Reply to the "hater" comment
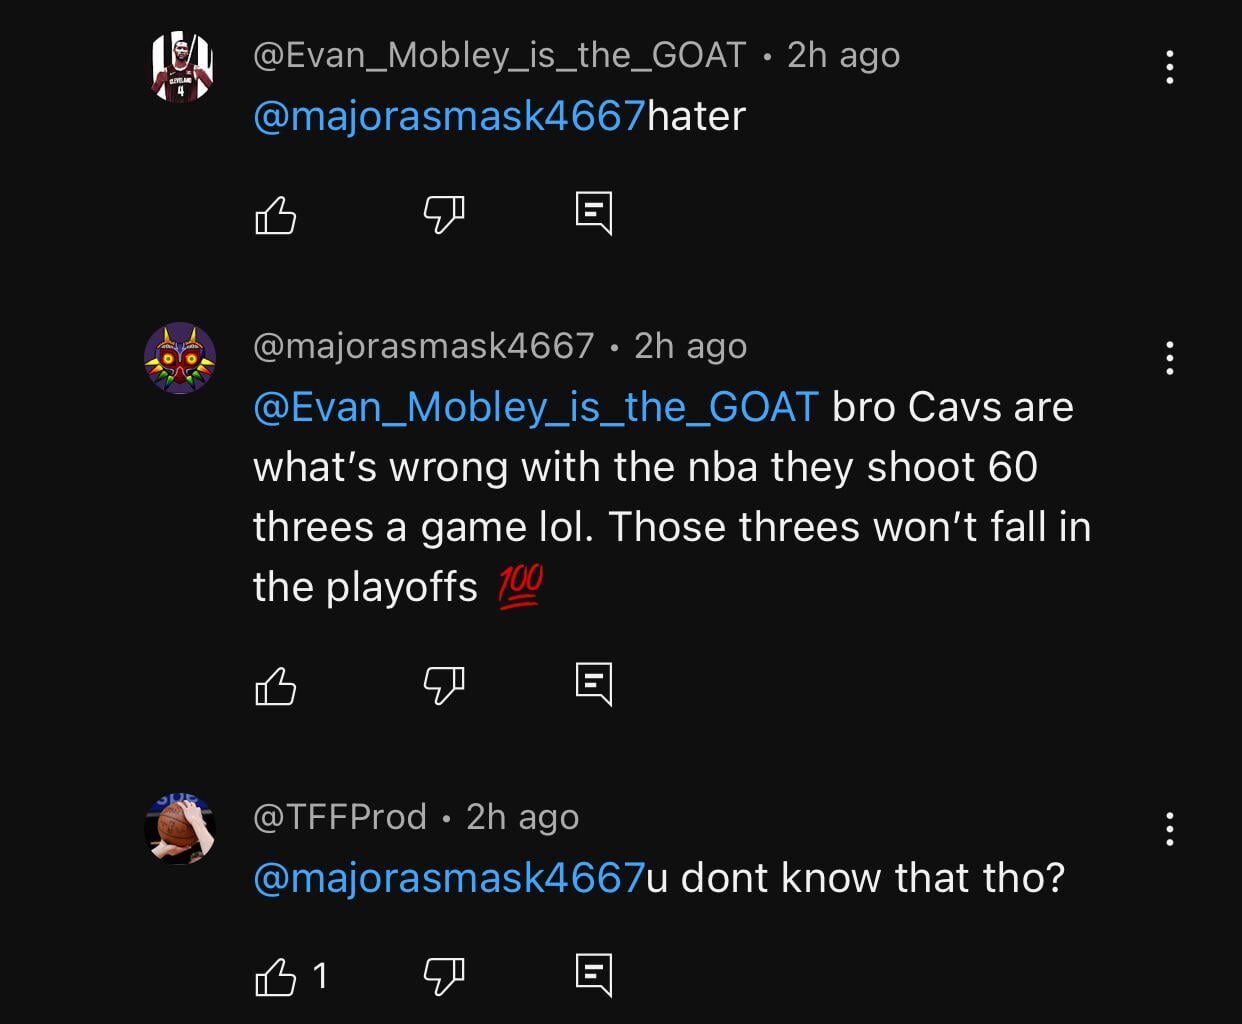The width and height of the screenshot is (1242, 1024). click(x=594, y=213)
